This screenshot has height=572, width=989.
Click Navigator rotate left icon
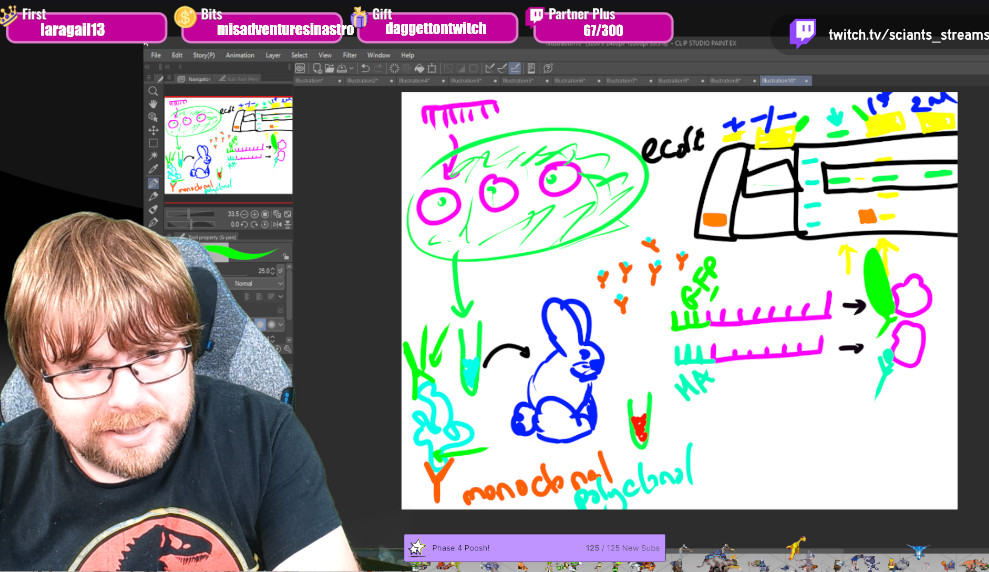(245, 225)
